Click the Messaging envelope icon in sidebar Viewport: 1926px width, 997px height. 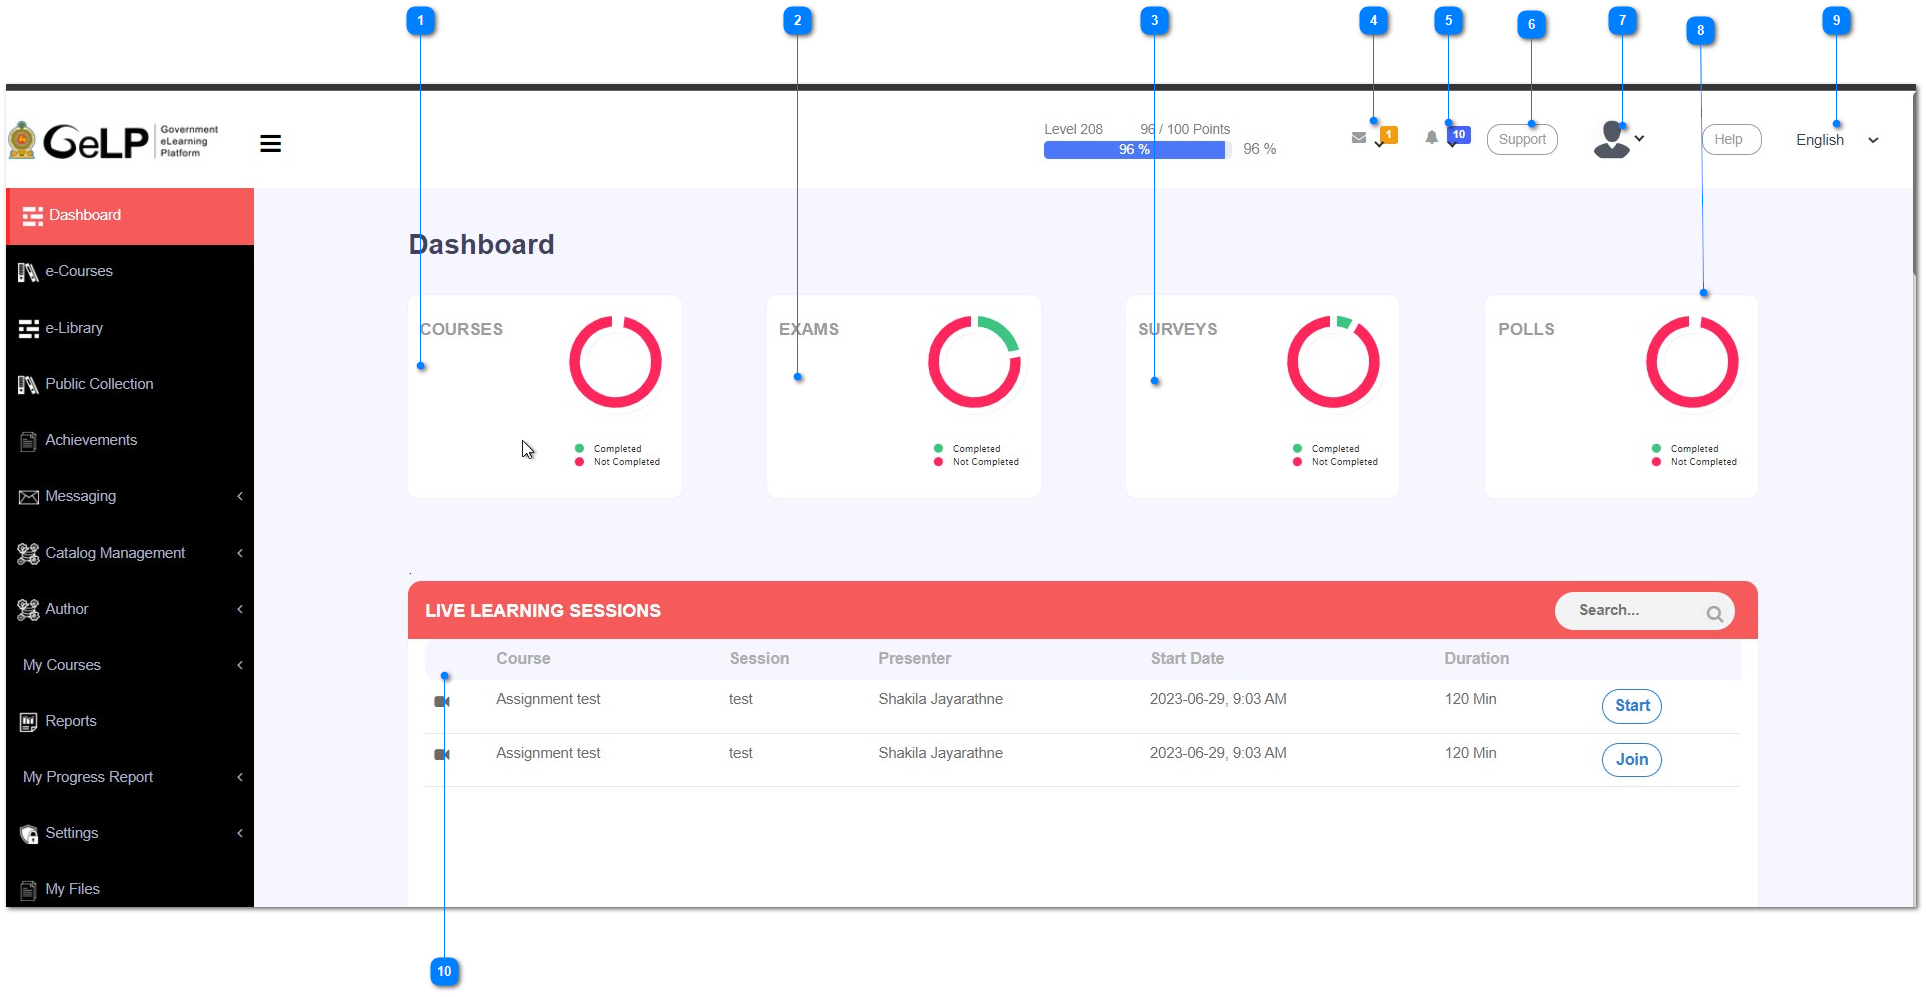pyautogui.click(x=28, y=497)
